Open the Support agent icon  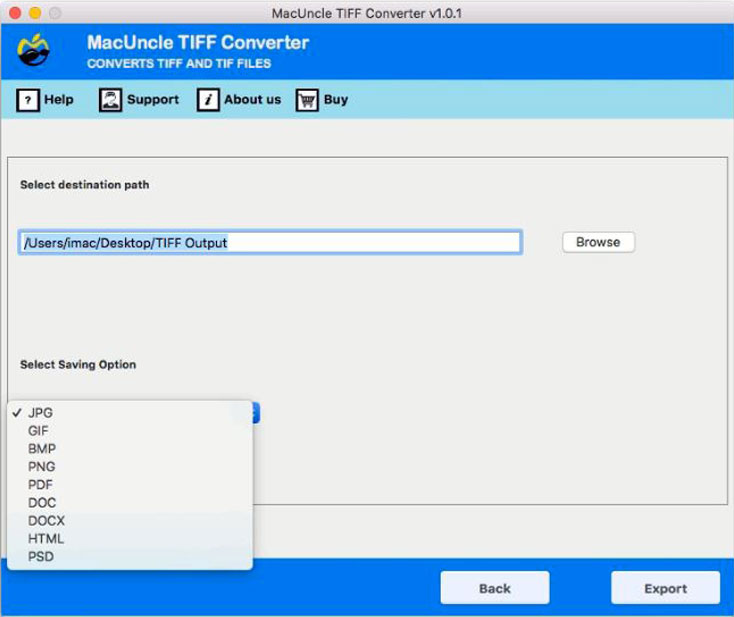[110, 100]
